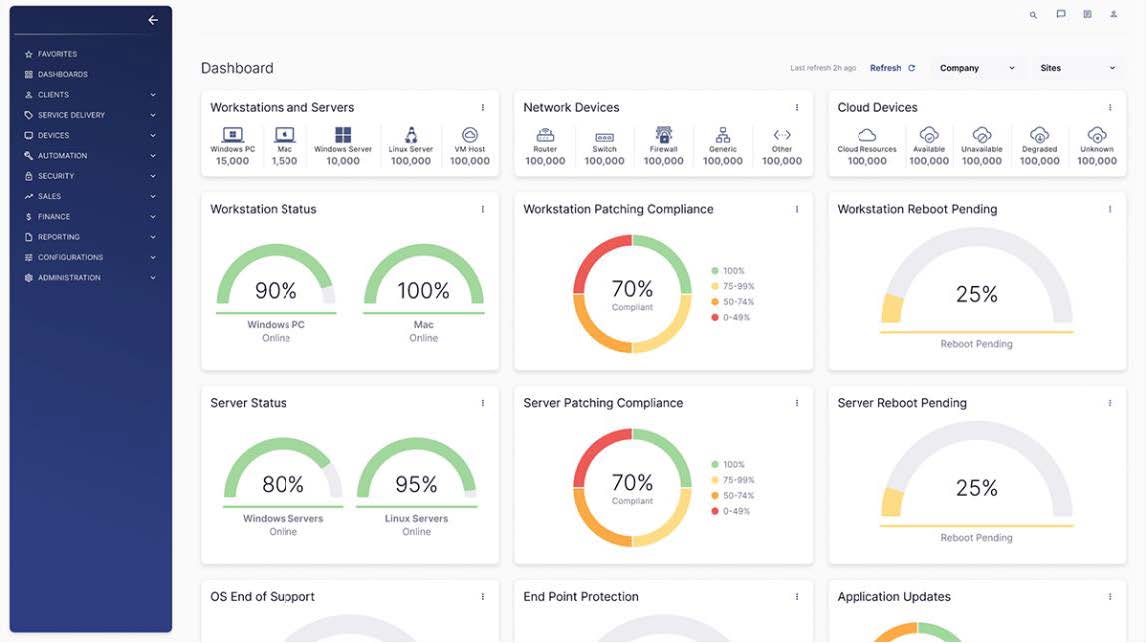Screen dimensions: 1146x643
Task: Select the Switch network device icon
Action: pyautogui.click(x=604, y=137)
